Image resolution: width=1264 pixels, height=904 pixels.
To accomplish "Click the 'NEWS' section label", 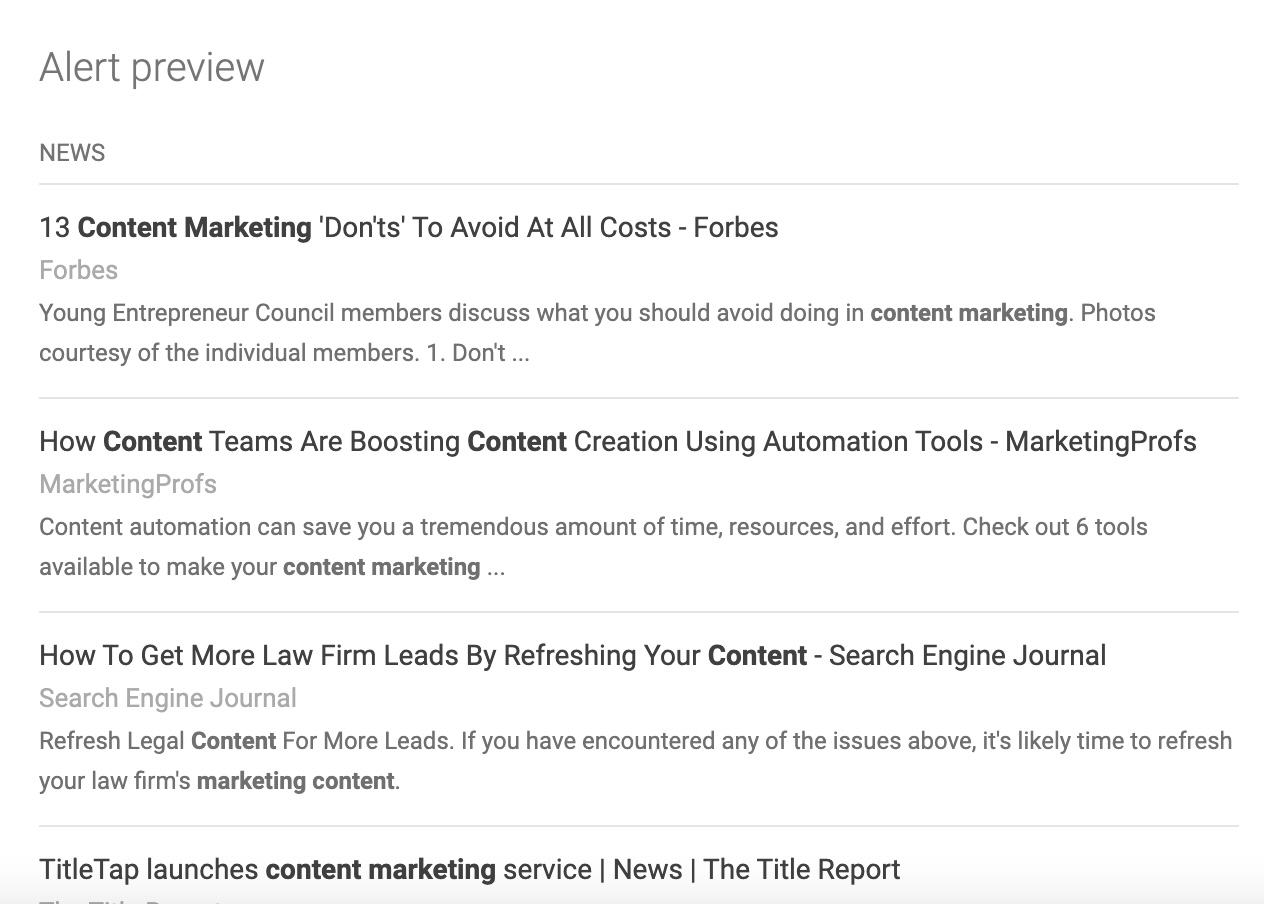I will coord(72,153).
